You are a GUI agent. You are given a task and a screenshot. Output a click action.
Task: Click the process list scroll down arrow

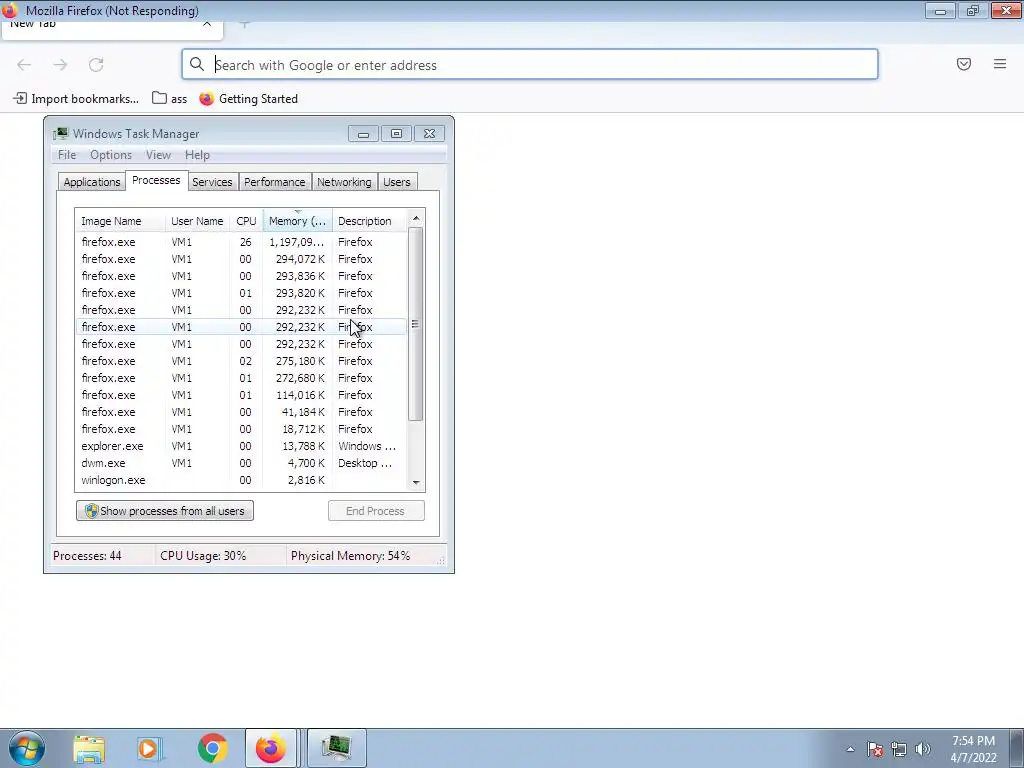click(416, 483)
